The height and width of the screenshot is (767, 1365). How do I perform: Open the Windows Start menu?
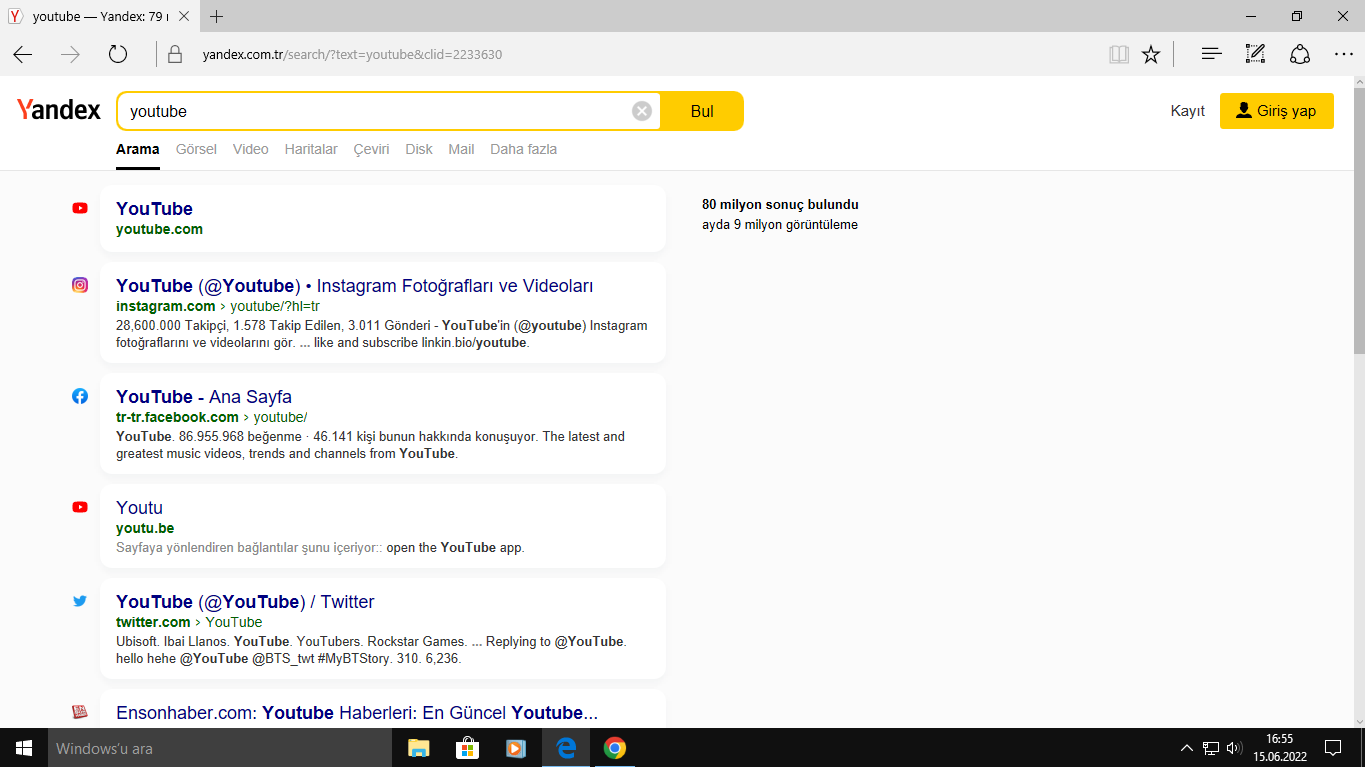tap(24, 748)
